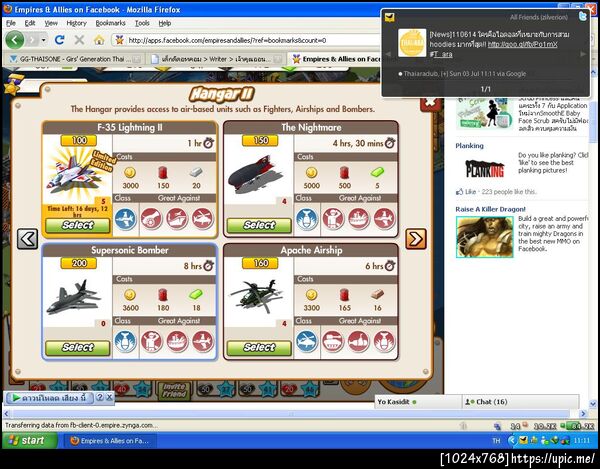The height and width of the screenshot is (469, 600).
Task: Click The Nightmare blimp thumbnail
Action: coord(255,175)
